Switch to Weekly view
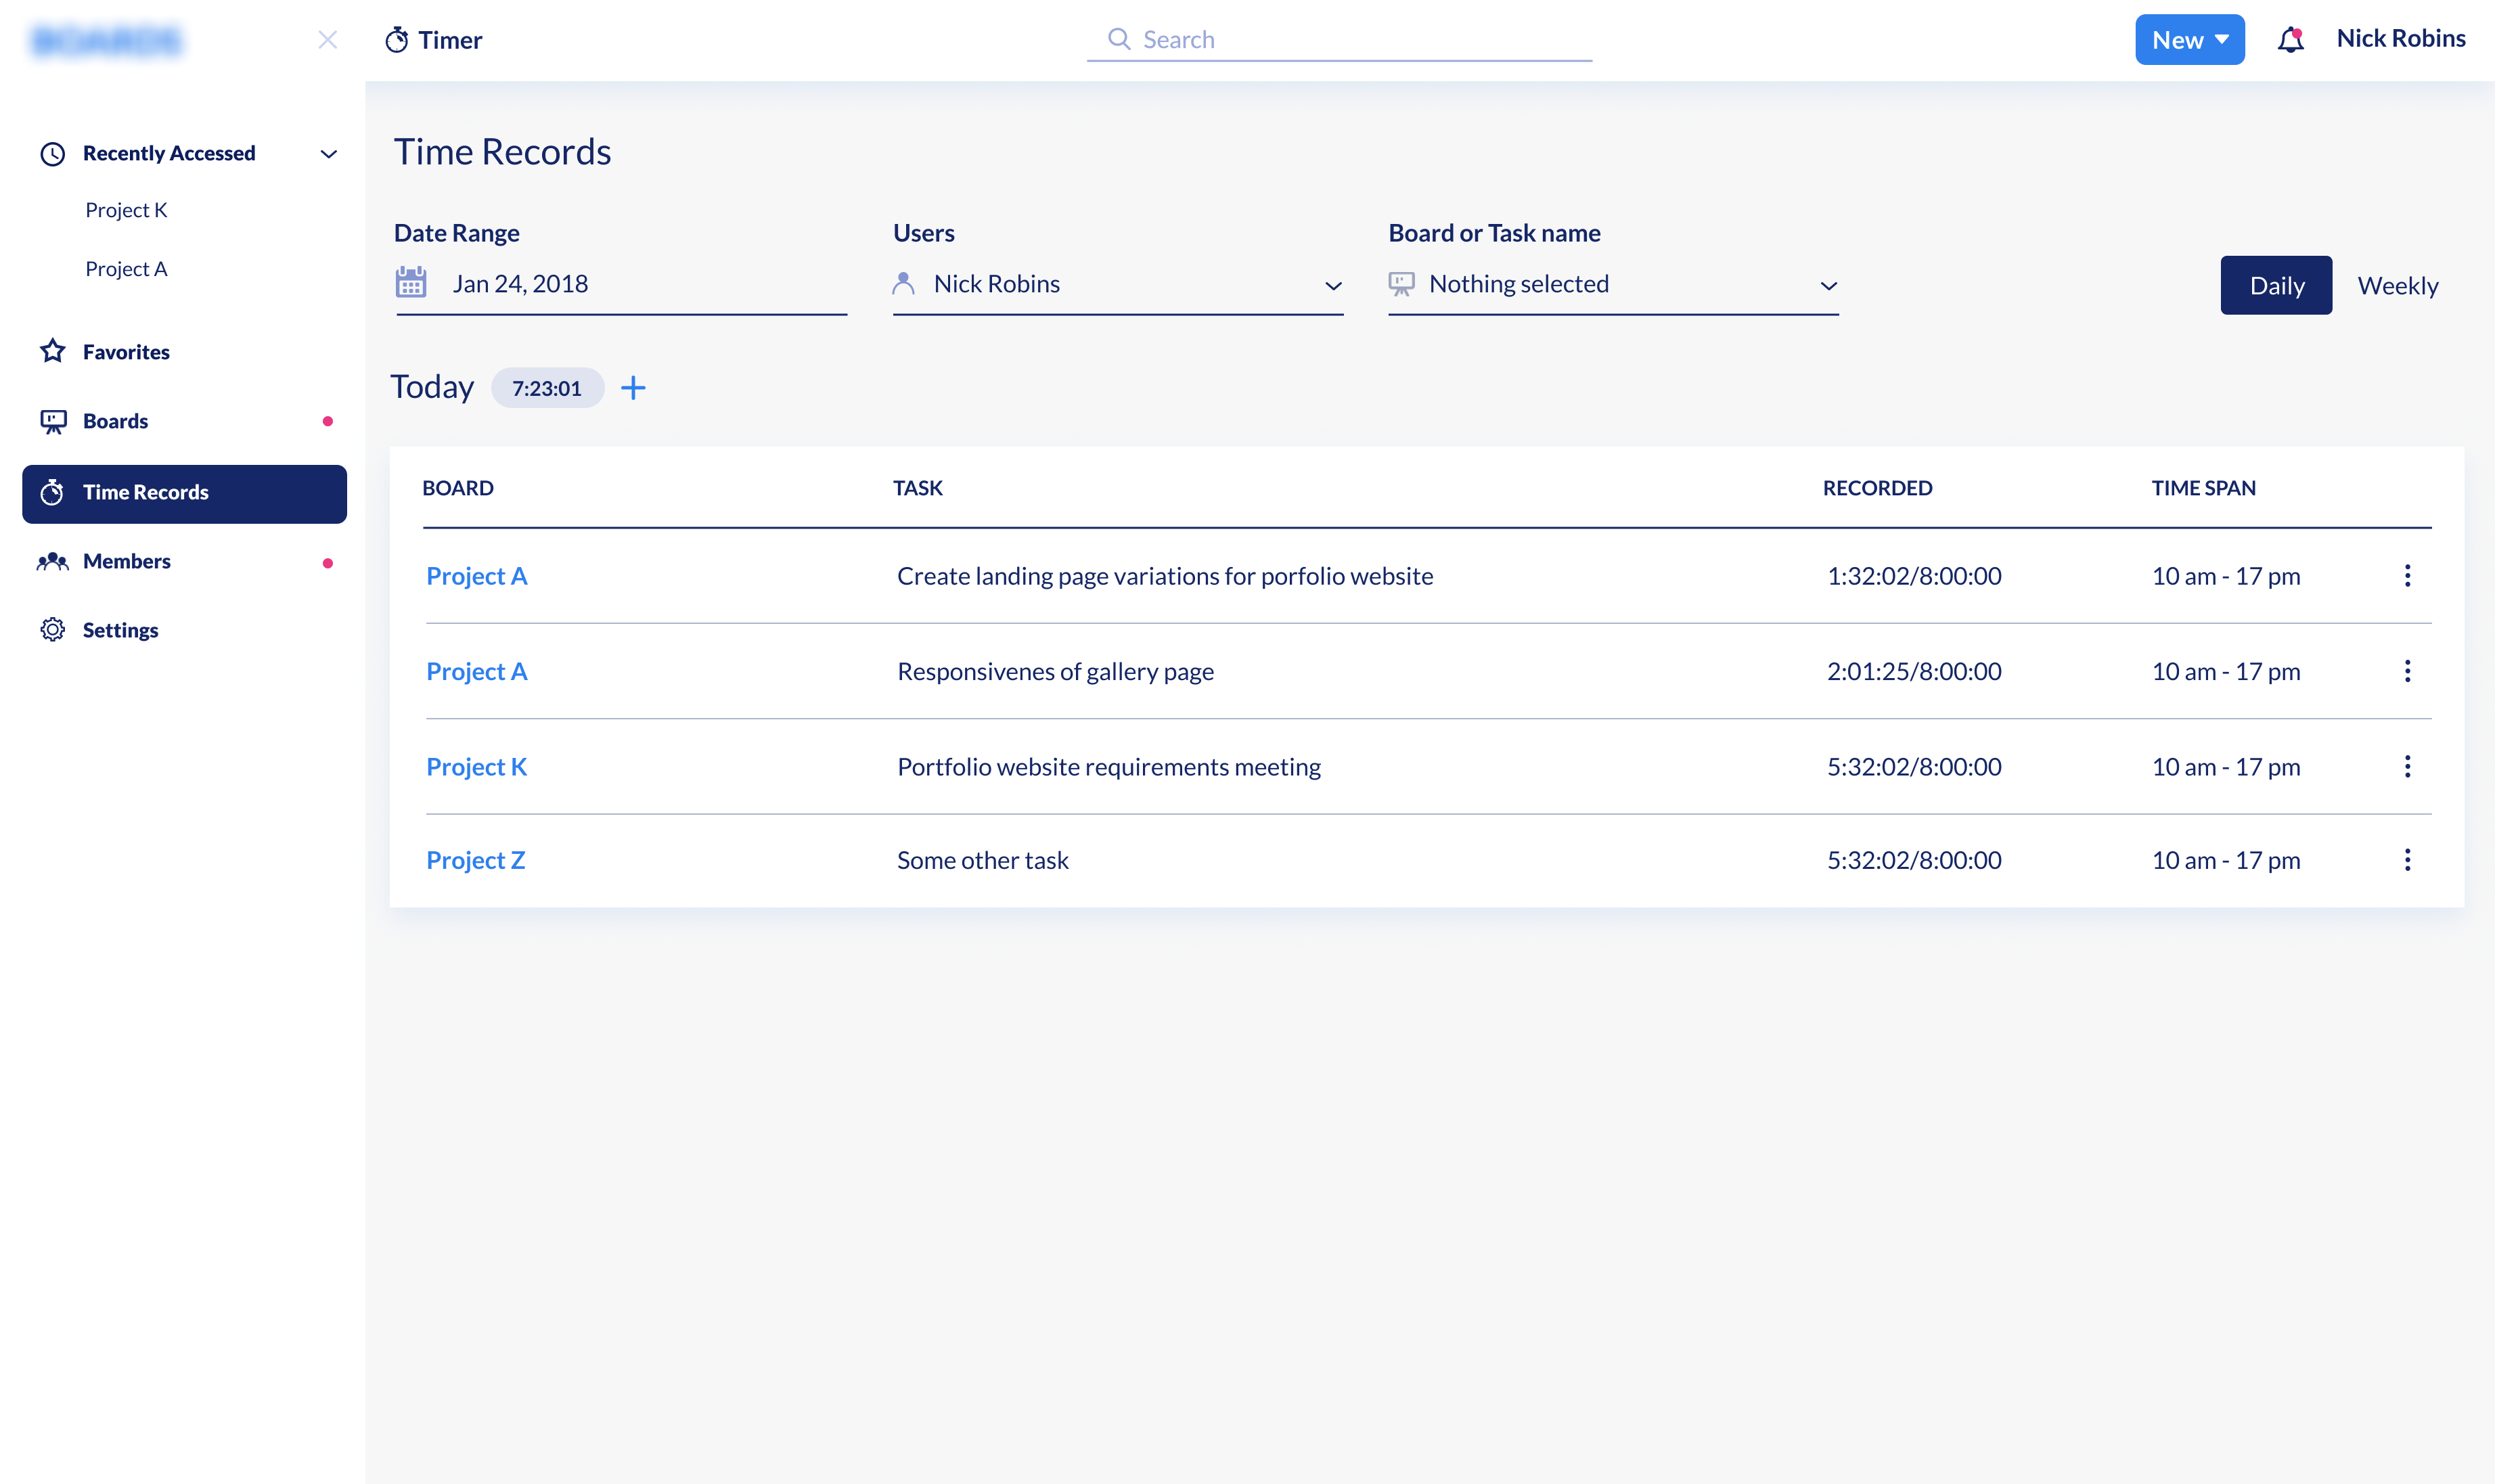 point(2398,286)
